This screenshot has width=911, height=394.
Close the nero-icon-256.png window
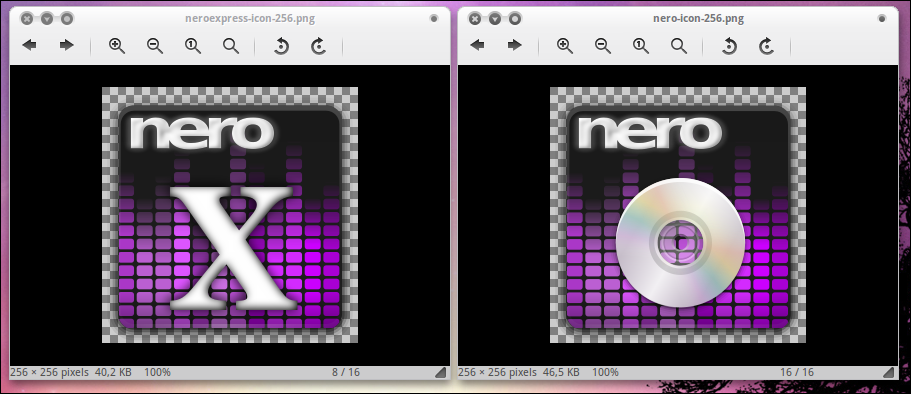tap(475, 19)
